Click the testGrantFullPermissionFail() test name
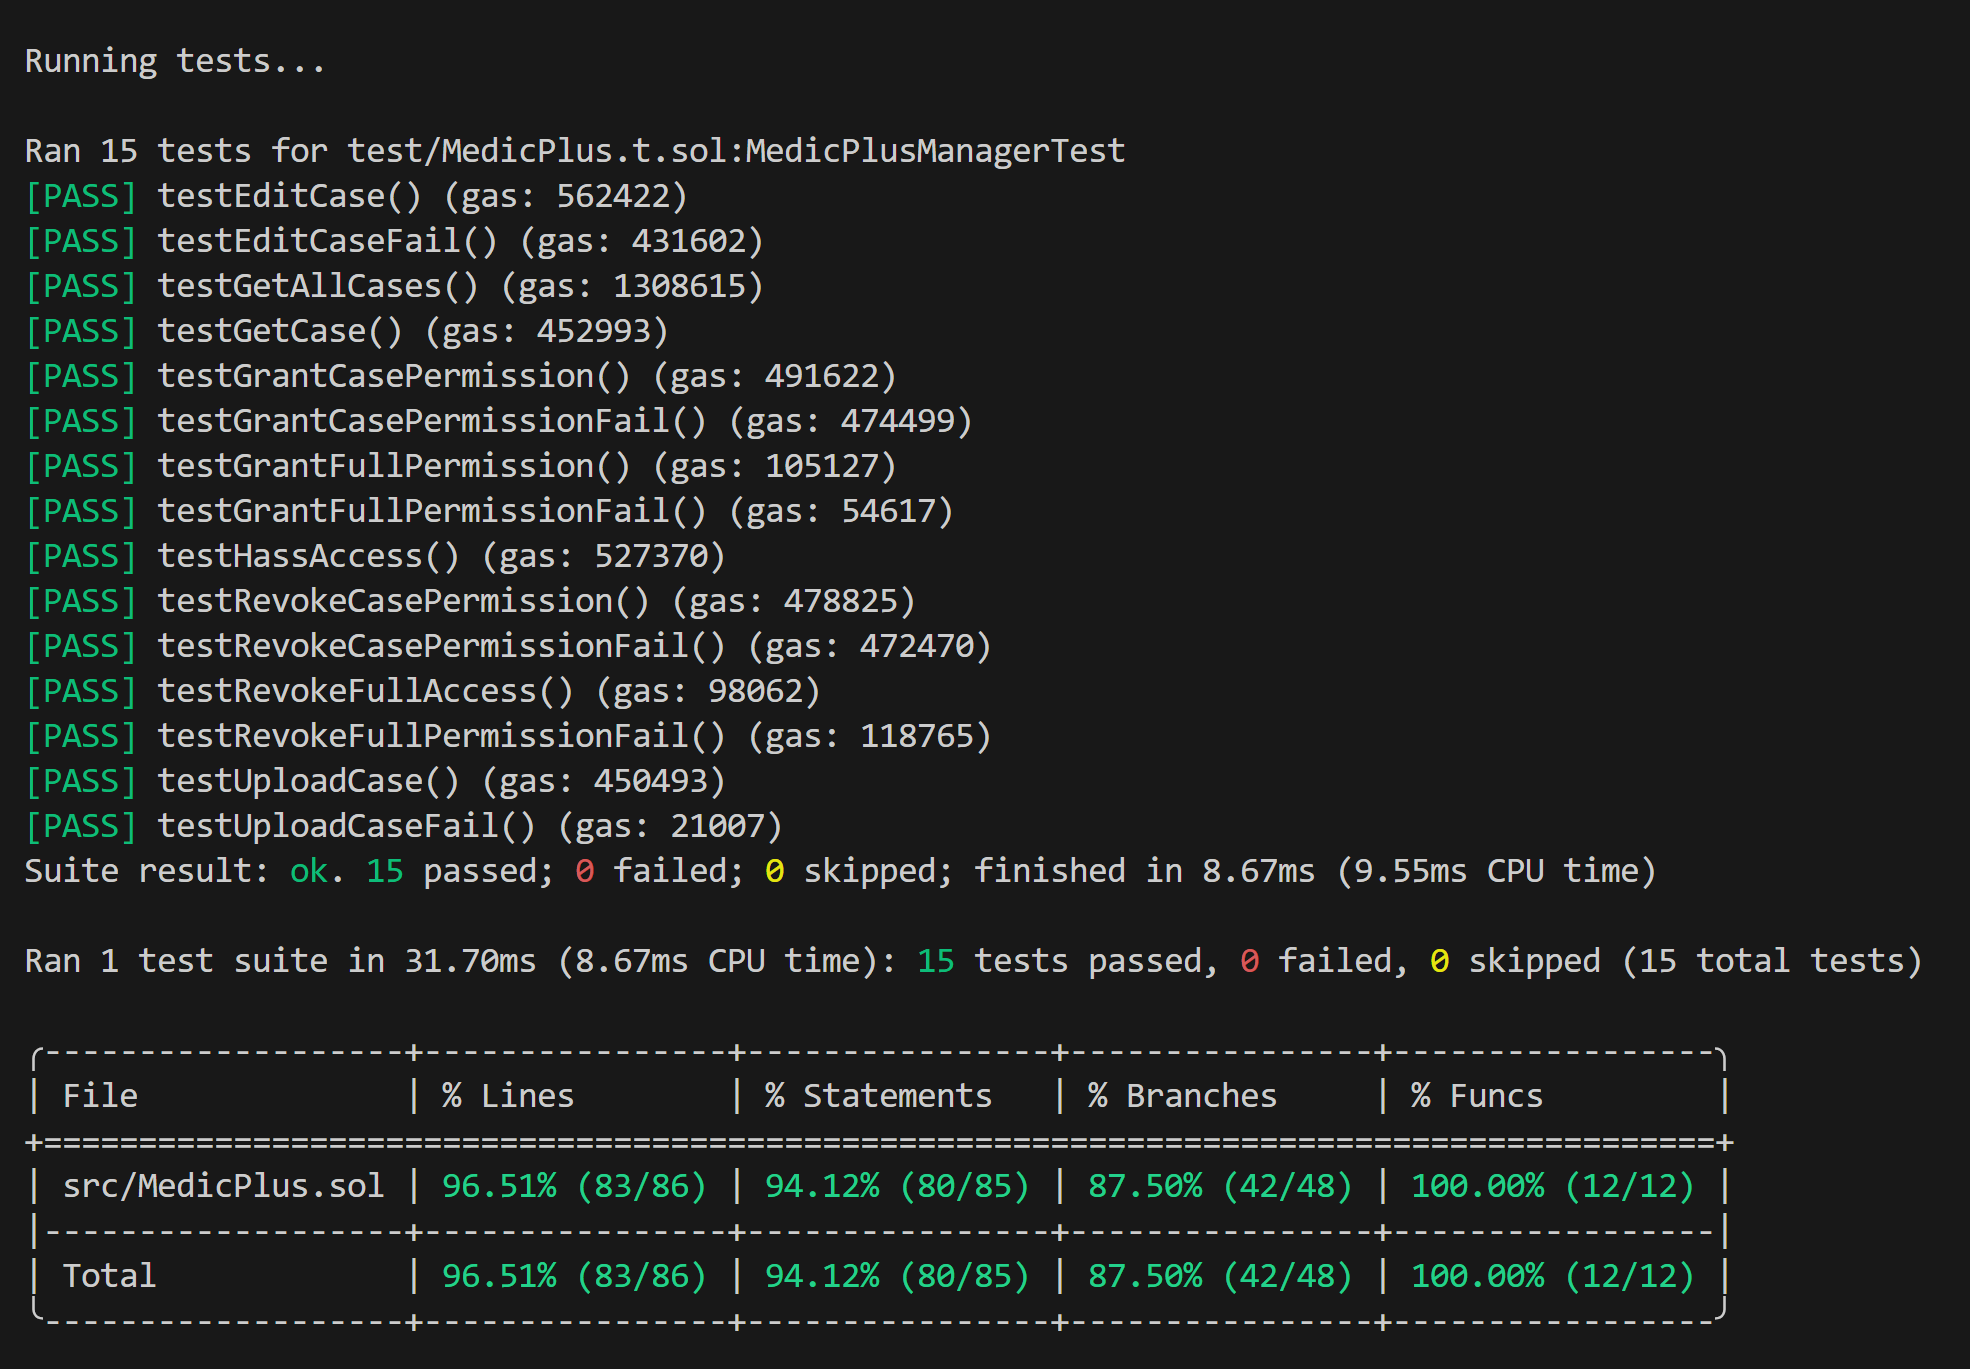 pos(432,511)
